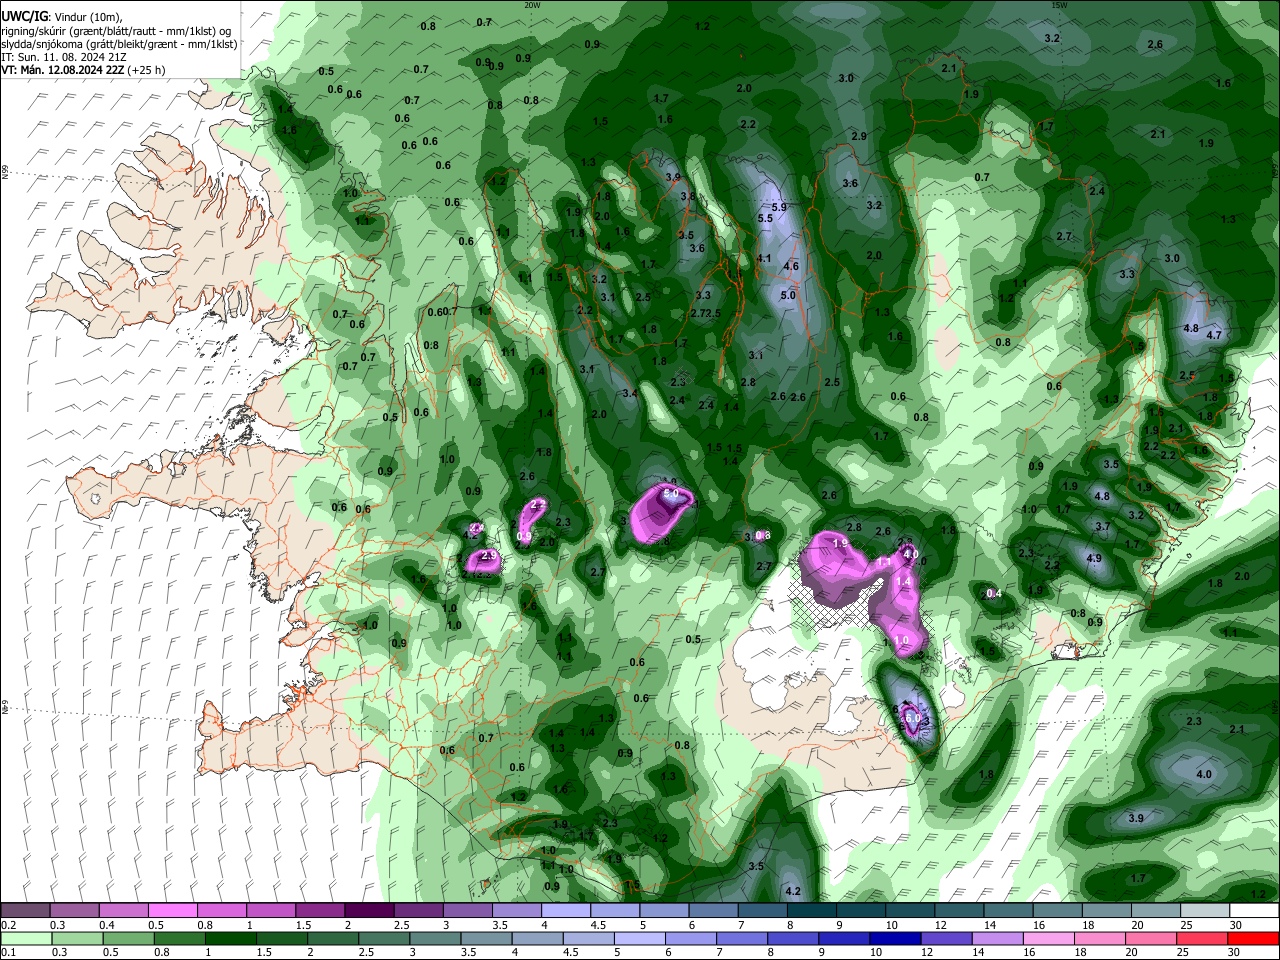Select the 0.4 value in the white patch
The height and width of the screenshot is (960, 1280).
pos(994,594)
